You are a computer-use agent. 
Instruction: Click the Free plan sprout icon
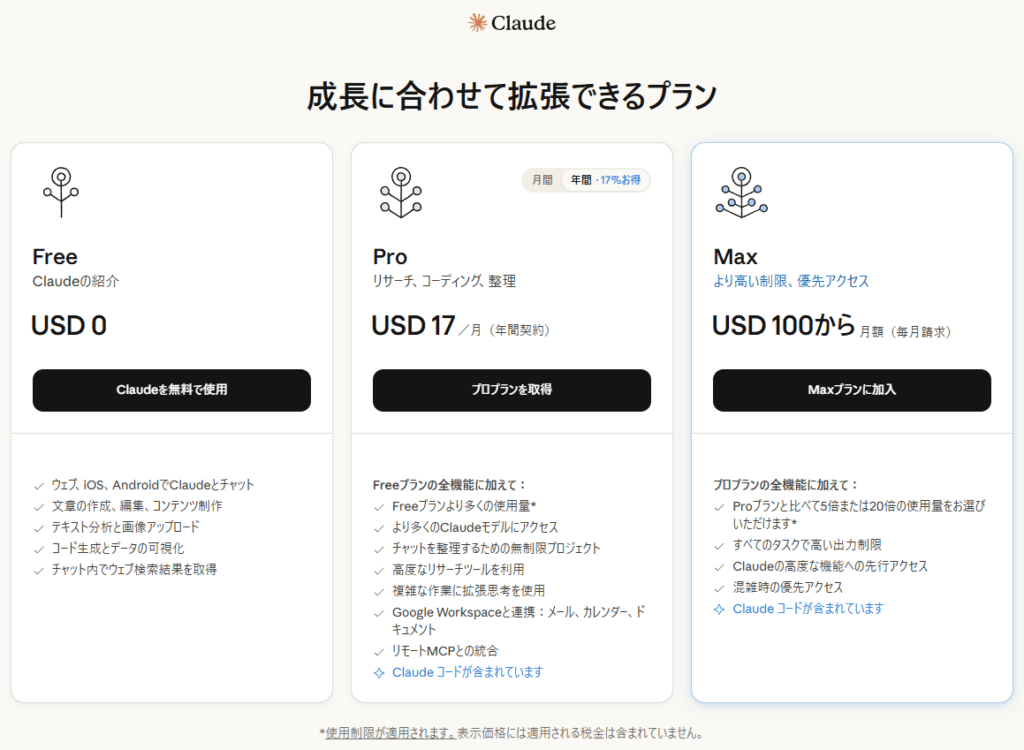pyautogui.click(x=61, y=192)
